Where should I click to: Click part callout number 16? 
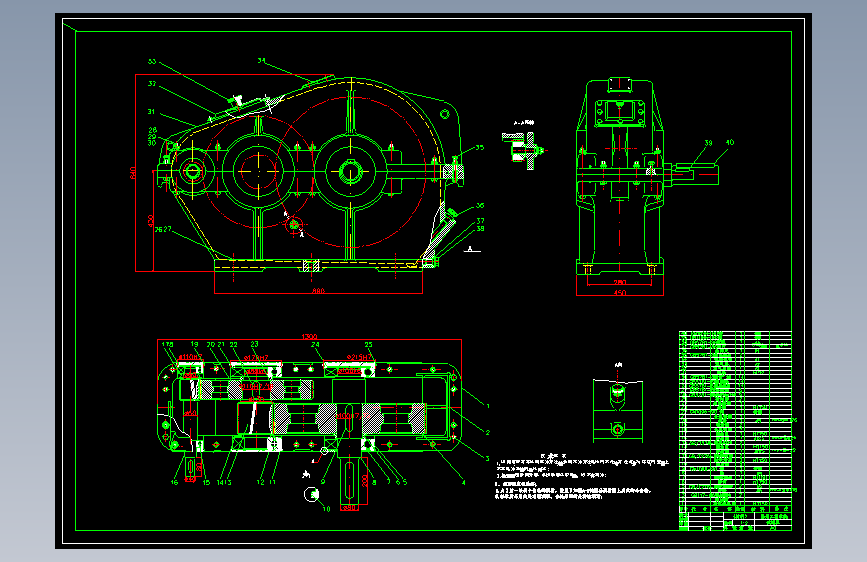point(174,482)
